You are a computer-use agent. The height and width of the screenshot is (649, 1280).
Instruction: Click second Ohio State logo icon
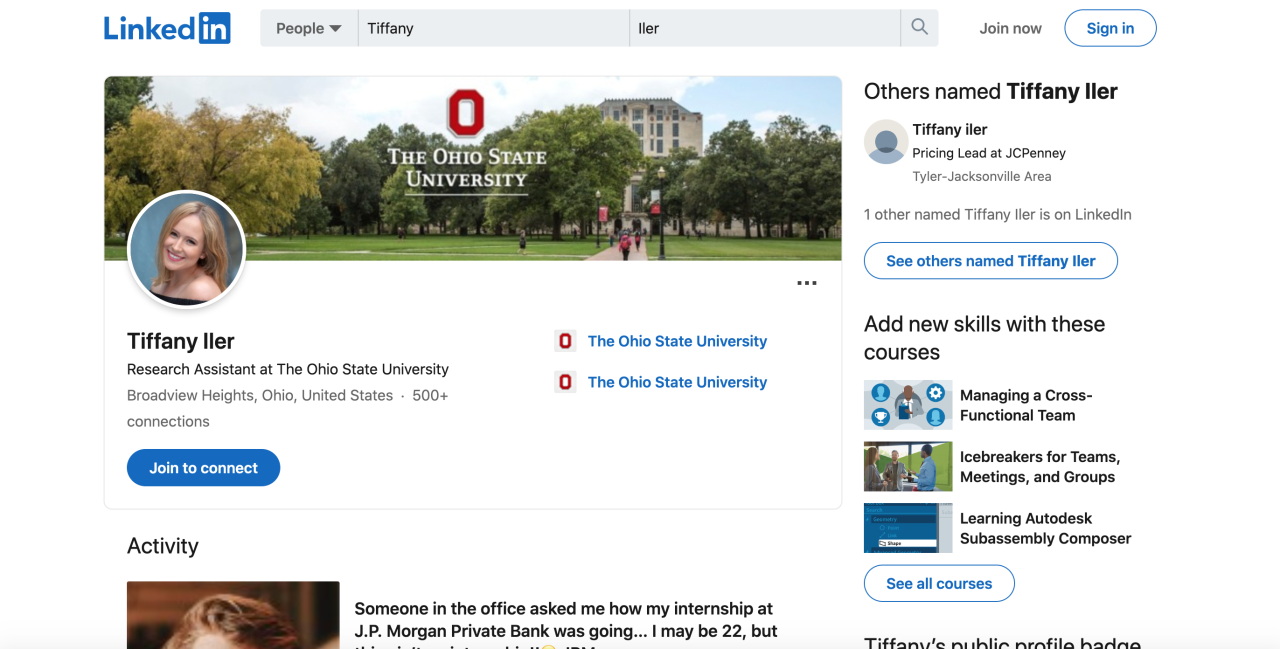click(x=565, y=382)
